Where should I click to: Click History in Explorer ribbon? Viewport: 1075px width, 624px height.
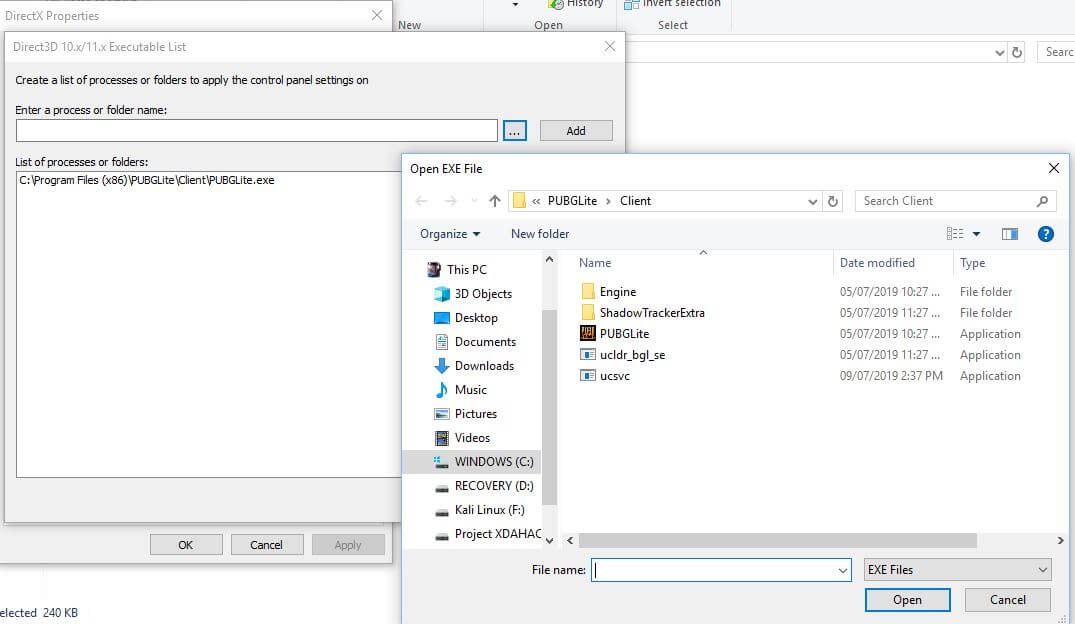click(x=576, y=4)
